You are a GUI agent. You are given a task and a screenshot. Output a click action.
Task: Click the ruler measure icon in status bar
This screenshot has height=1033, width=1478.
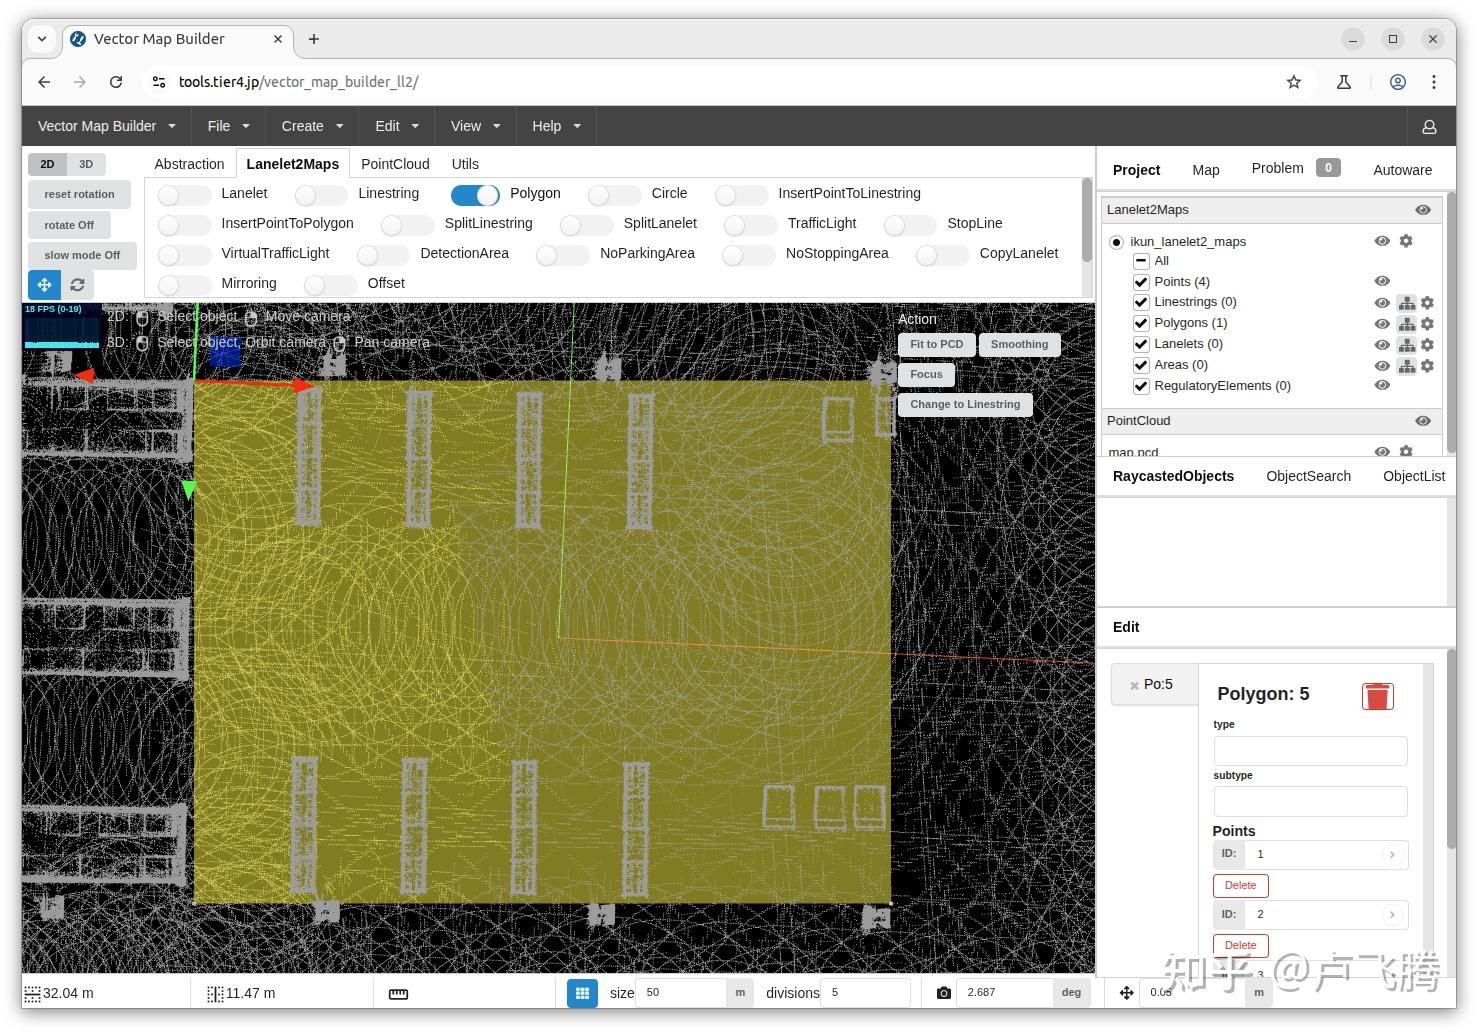click(398, 994)
